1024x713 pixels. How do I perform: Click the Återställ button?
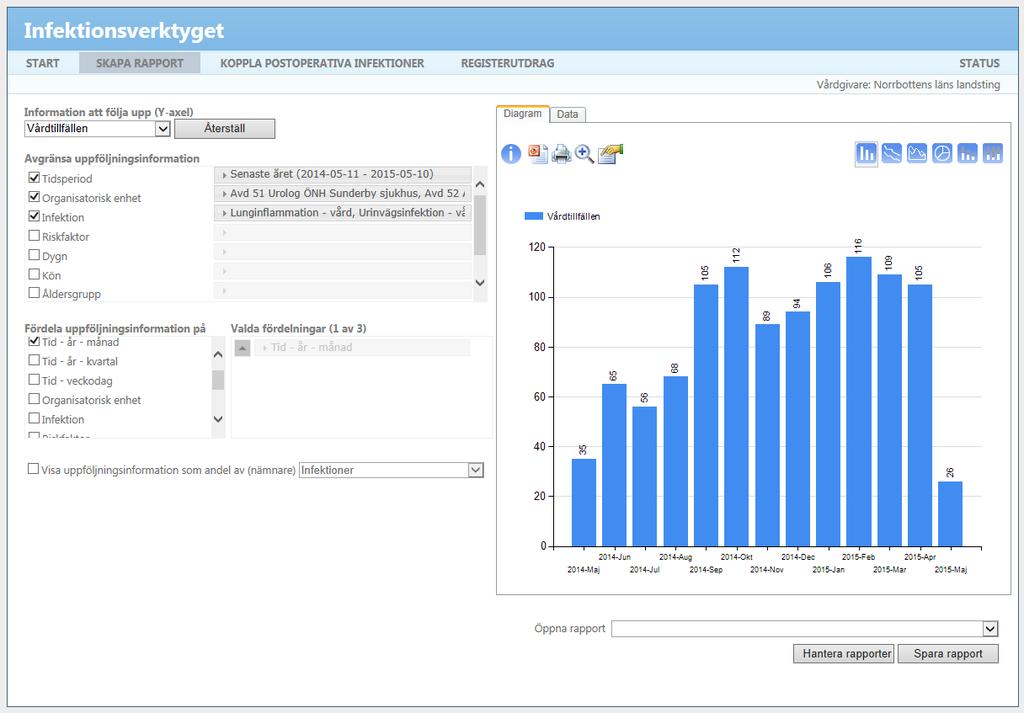coord(225,129)
